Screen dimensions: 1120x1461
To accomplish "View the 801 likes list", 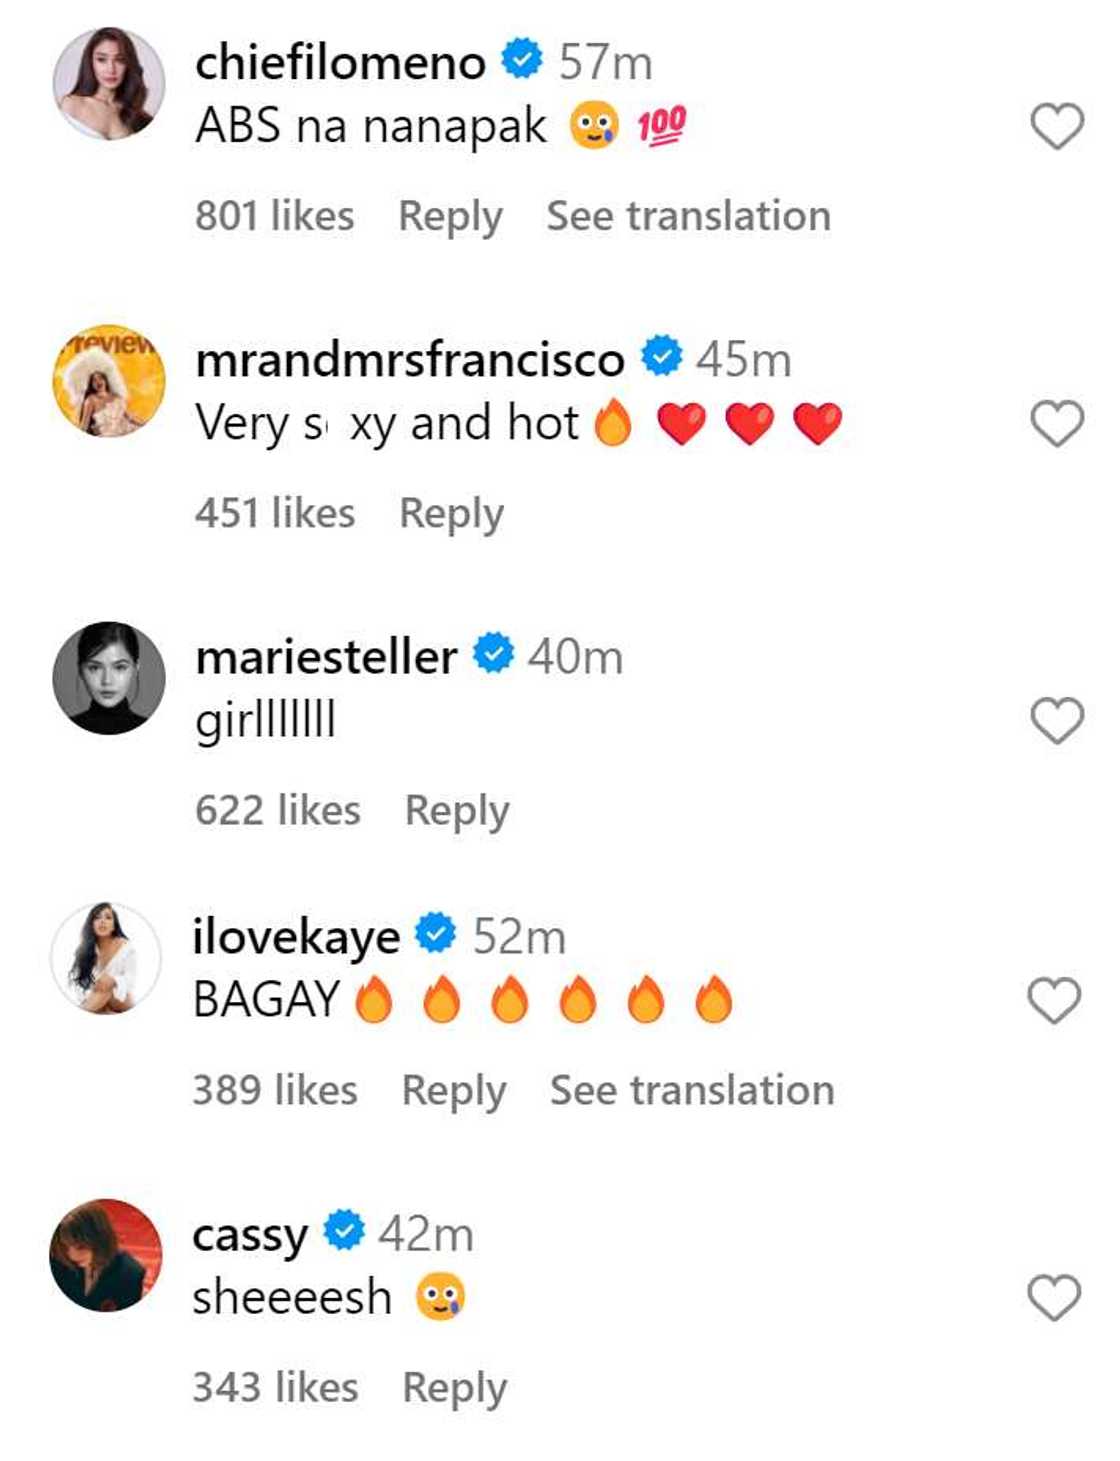I will point(275,217).
